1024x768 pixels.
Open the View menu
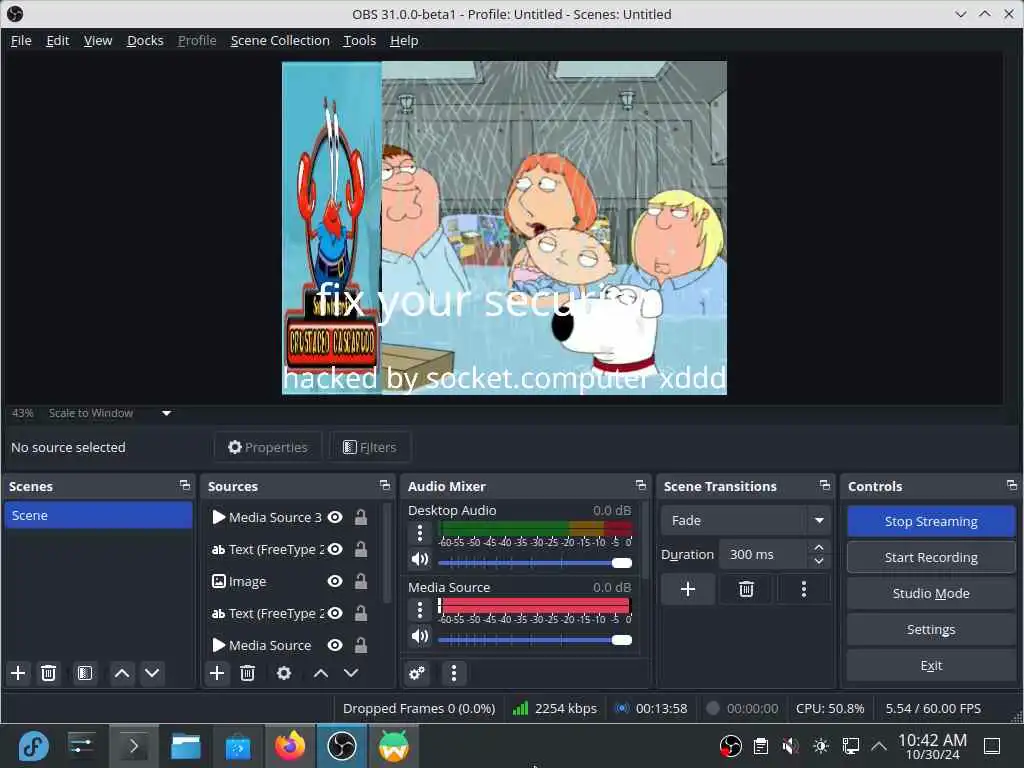click(98, 40)
